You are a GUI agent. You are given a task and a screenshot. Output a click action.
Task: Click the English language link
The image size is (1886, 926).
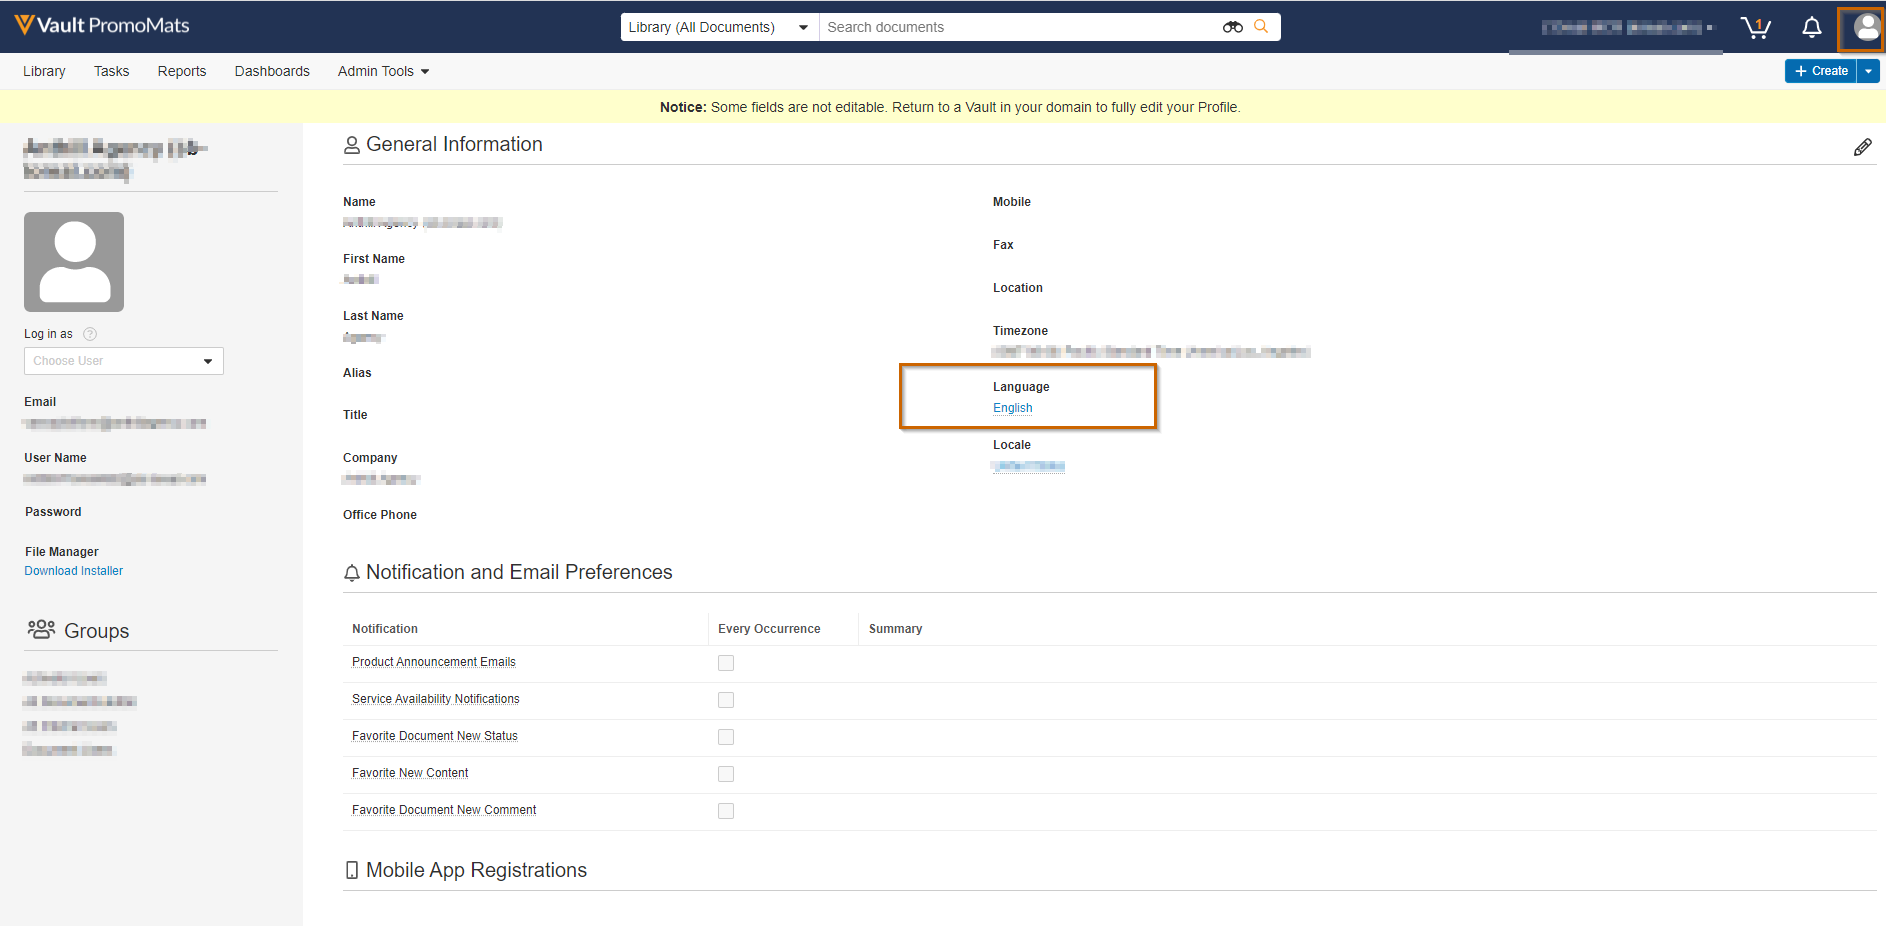coord(1012,408)
